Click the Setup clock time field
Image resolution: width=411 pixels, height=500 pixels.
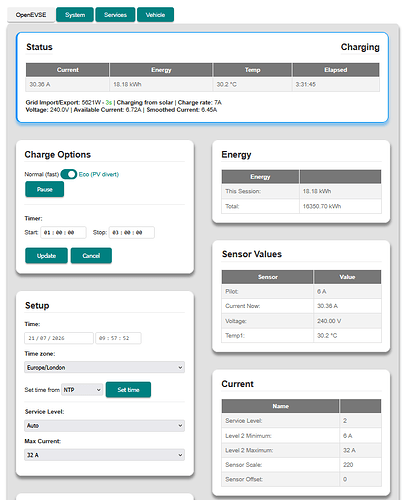click(118, 338)
